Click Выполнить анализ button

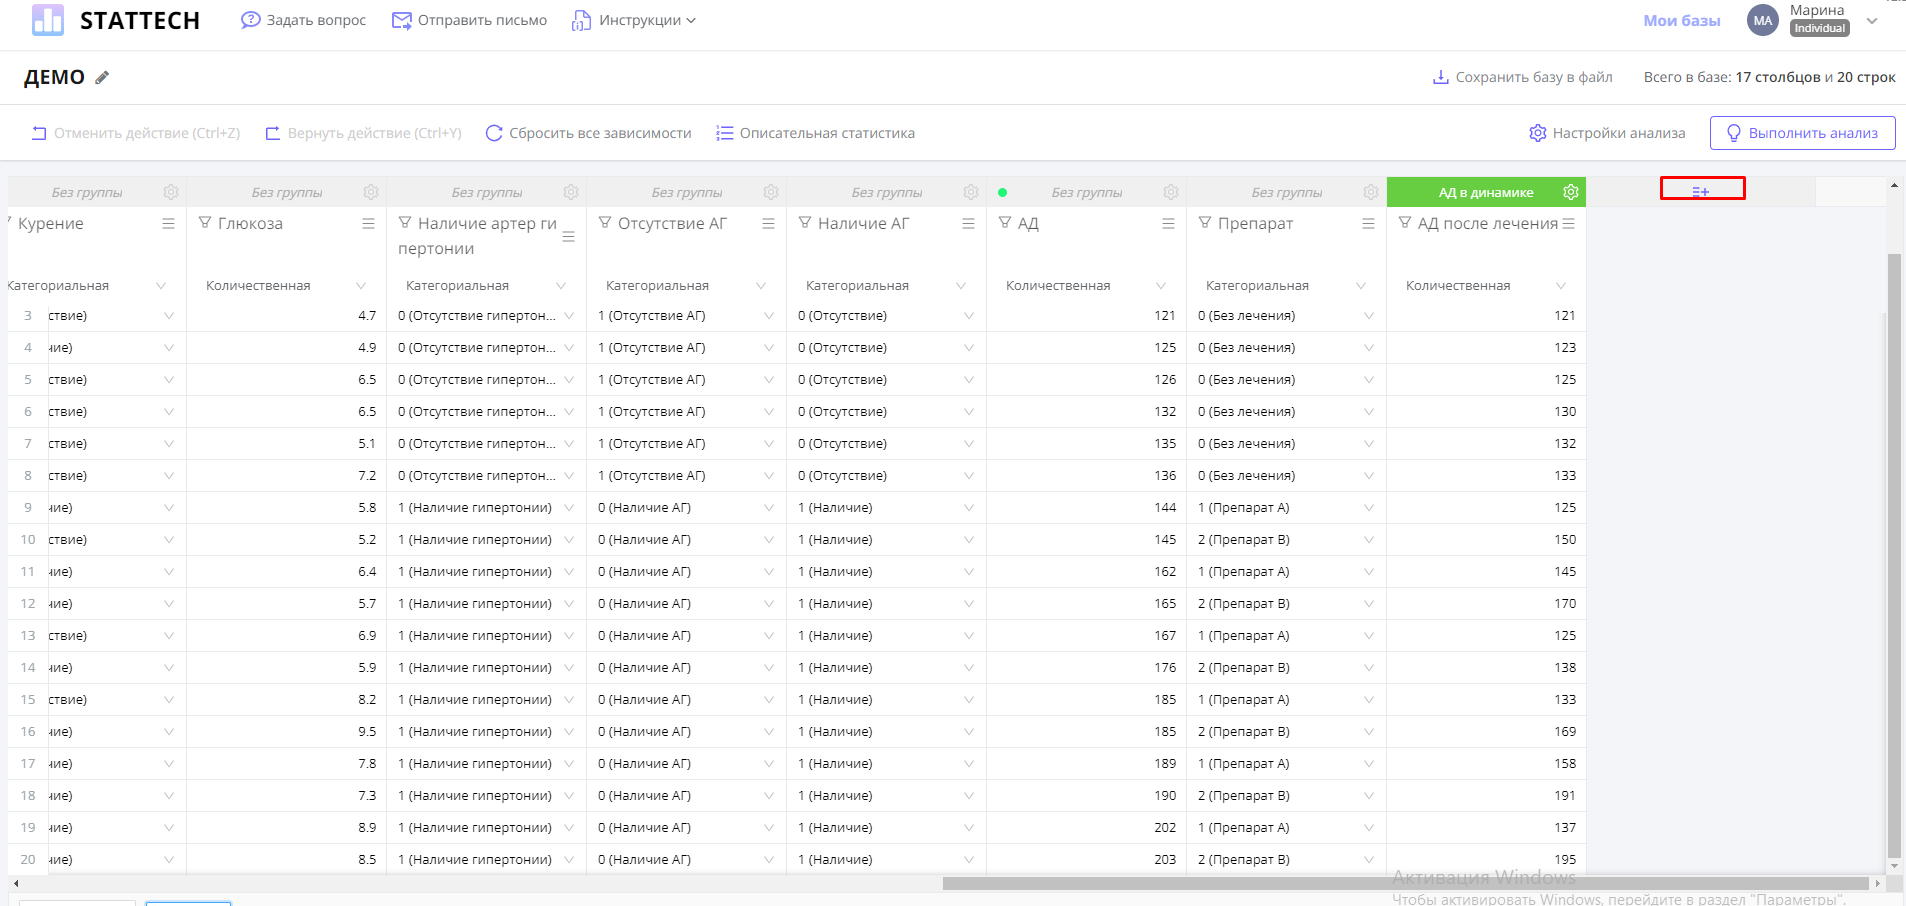click(x=1802, y=133)
